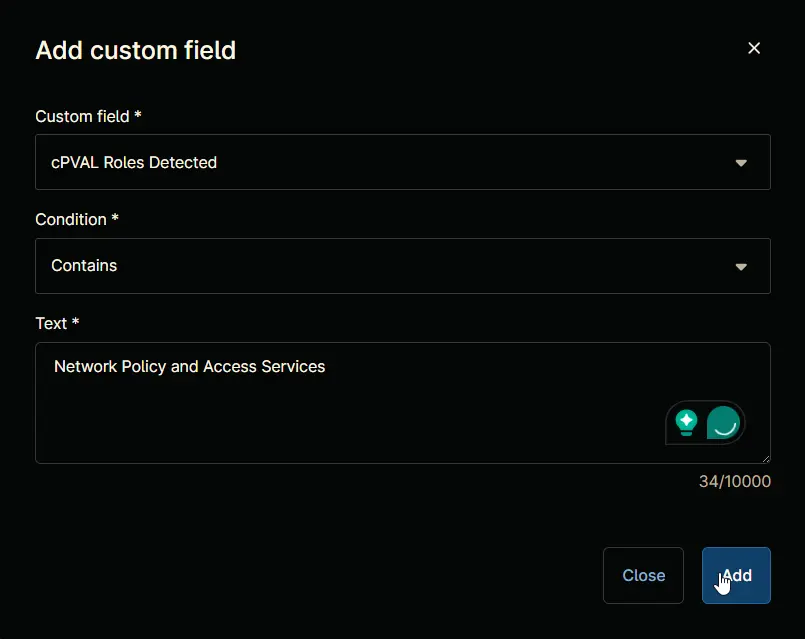The width and height of the screenshot is (805, 639).
Task: Place cursor on word Services in text
Action: pyautogui.click(x=293, y=366)
